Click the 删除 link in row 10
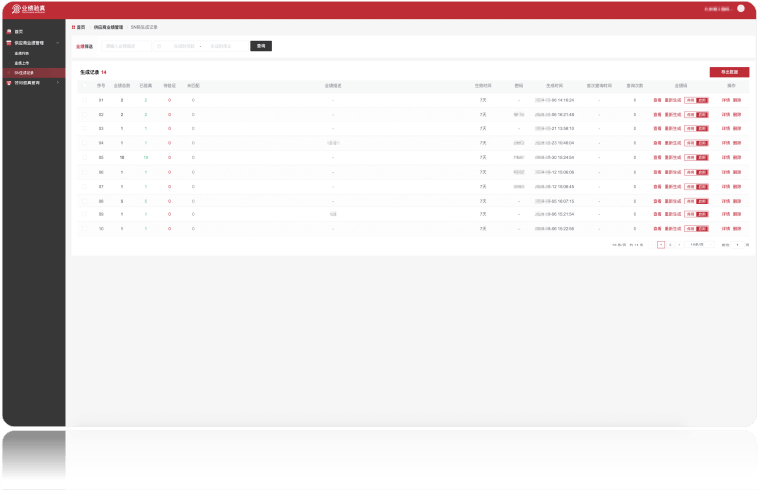The image size is (761, 490). (737, 229)
